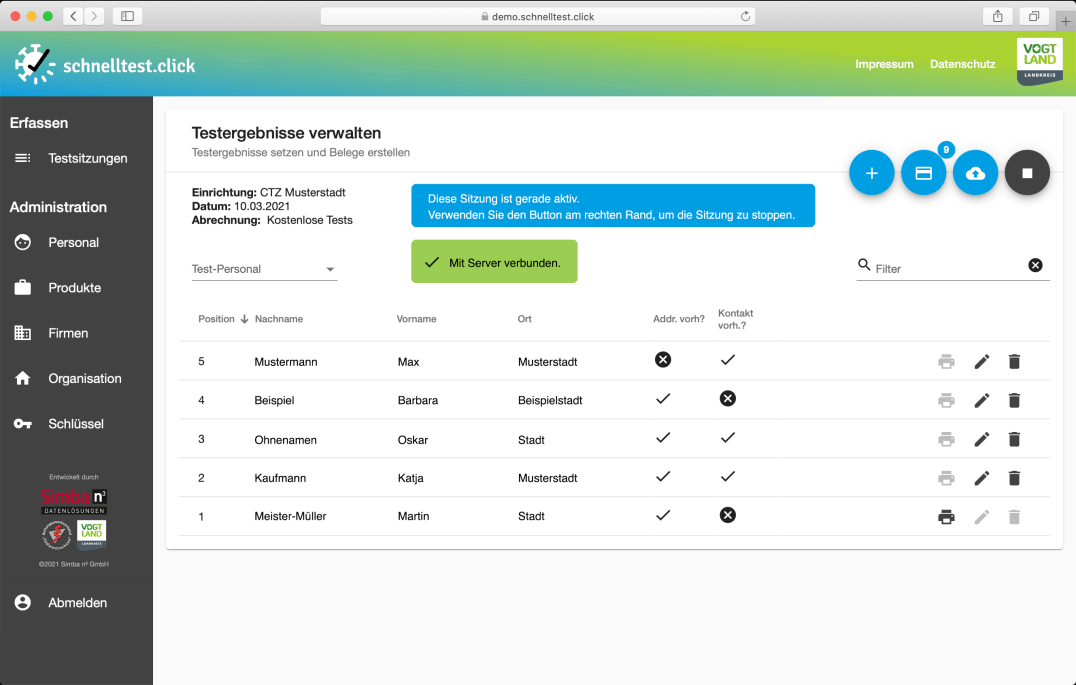Open Teststitzungen in the sidebar

87,158
